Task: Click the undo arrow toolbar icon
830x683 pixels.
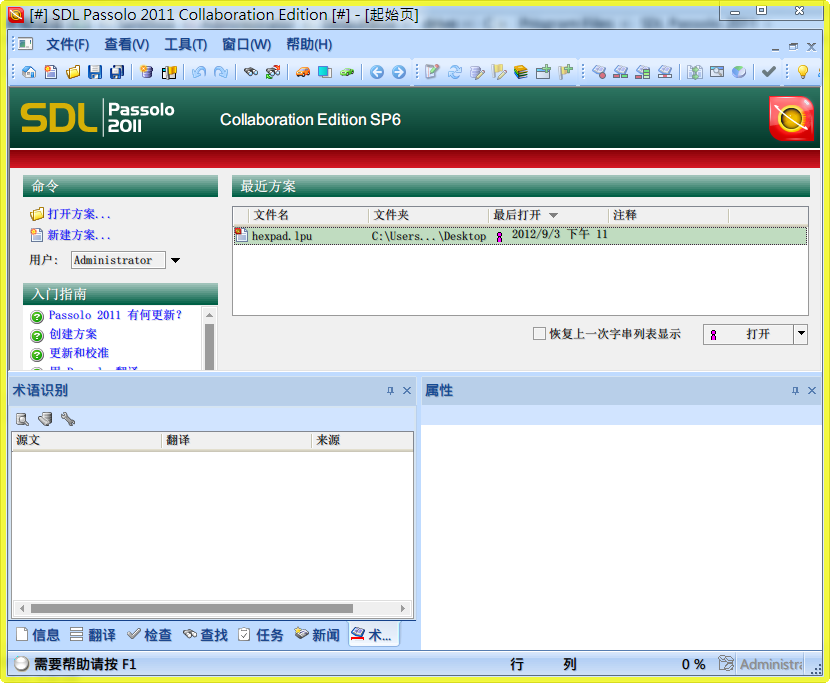Action: [199, 72]
